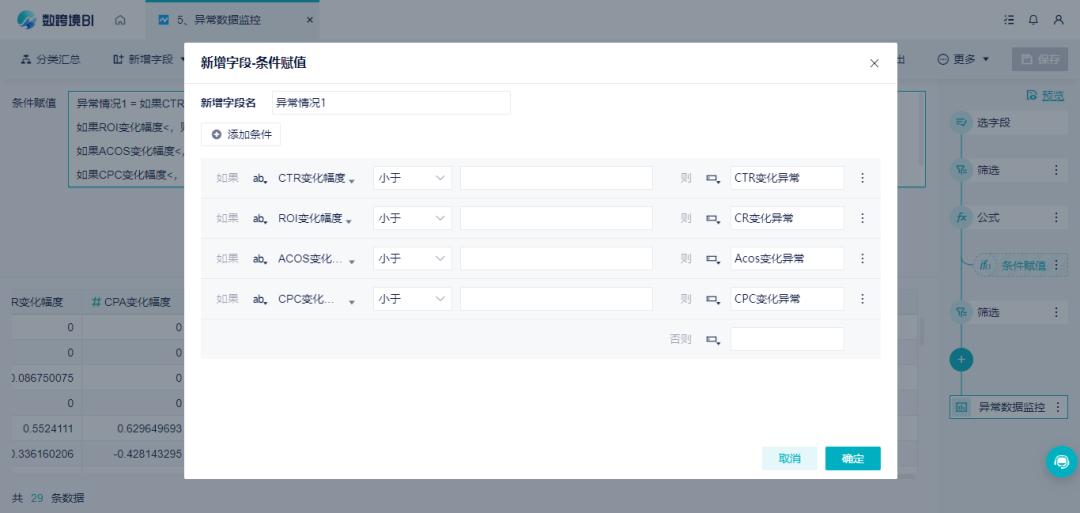The image size is (1080, 513).
Task: Click the 保存 button
Action: point(1039,60)
